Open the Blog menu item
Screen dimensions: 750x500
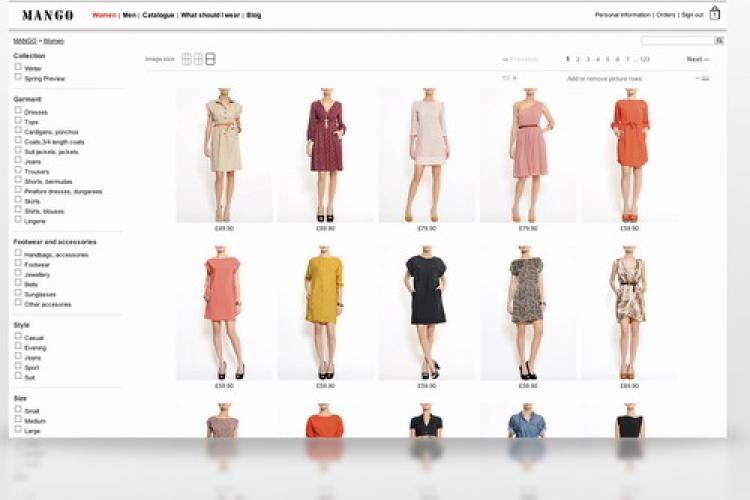pyautogui.click(x=254, y=15)
